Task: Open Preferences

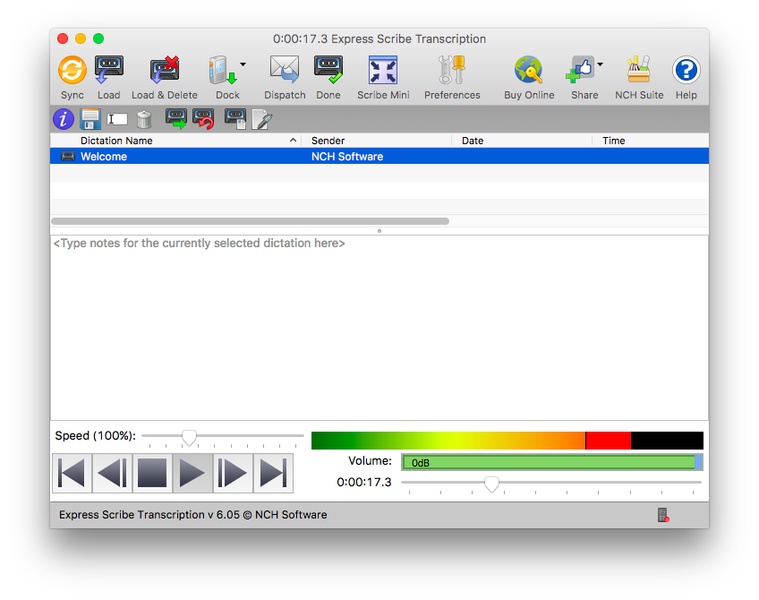Action: 452,70
